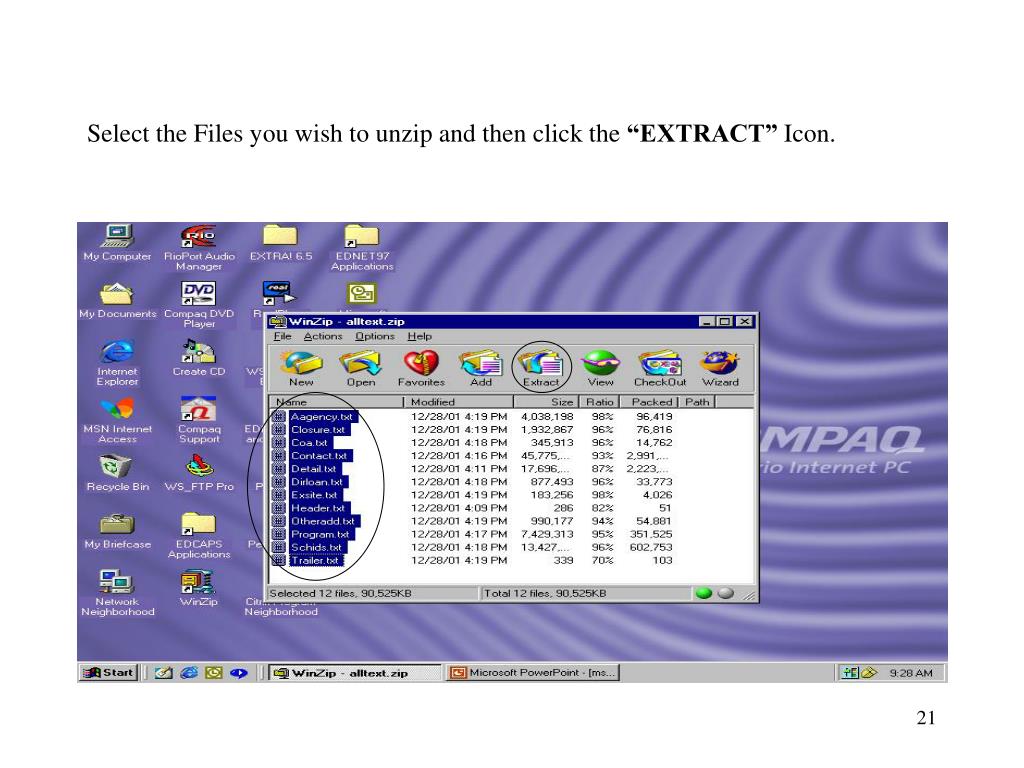1024x768 pixels.
Task: Click the WinZip New archive toolbar icon
Action: (x=301, y=368)
